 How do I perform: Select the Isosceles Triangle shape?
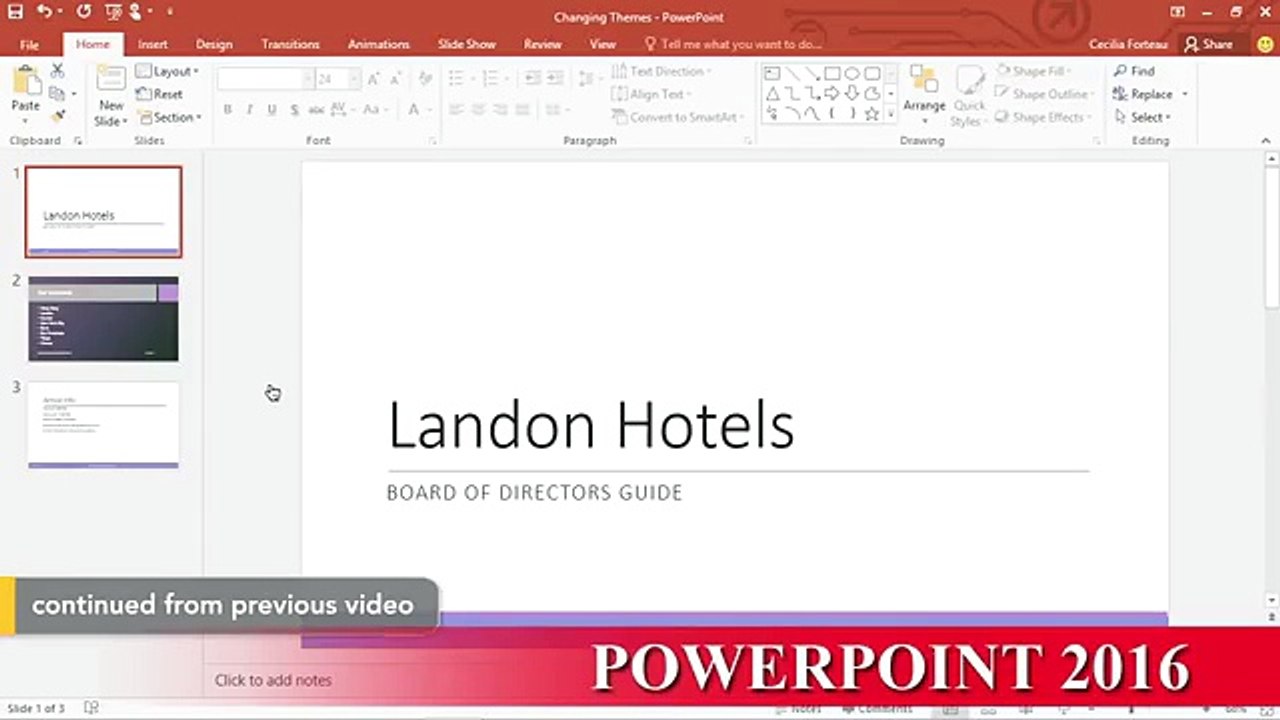pyautogui.click(x=772, y=94)
